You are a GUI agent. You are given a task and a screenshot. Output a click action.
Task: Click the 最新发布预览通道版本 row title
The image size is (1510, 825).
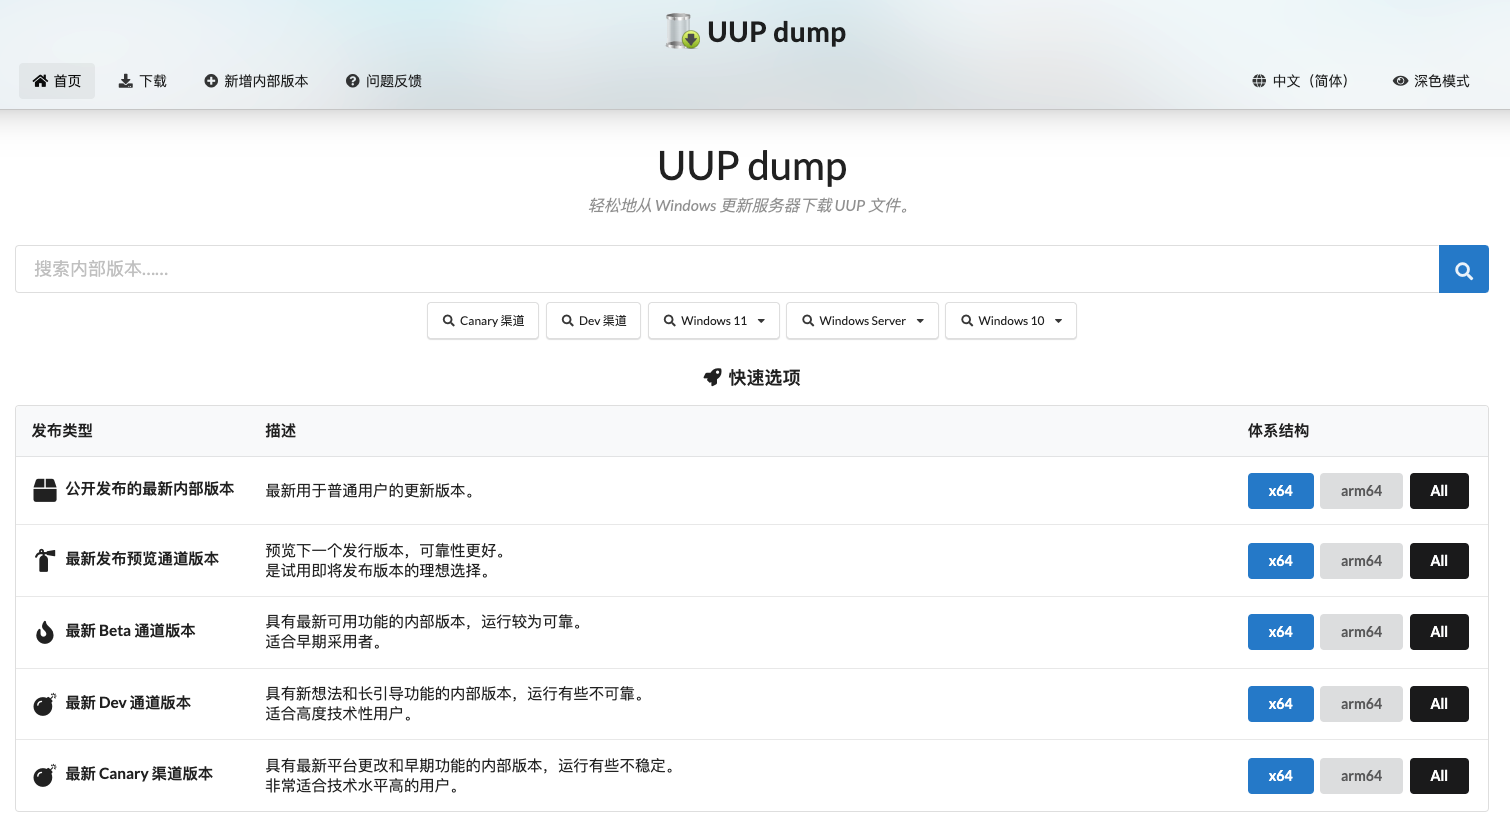142,559
